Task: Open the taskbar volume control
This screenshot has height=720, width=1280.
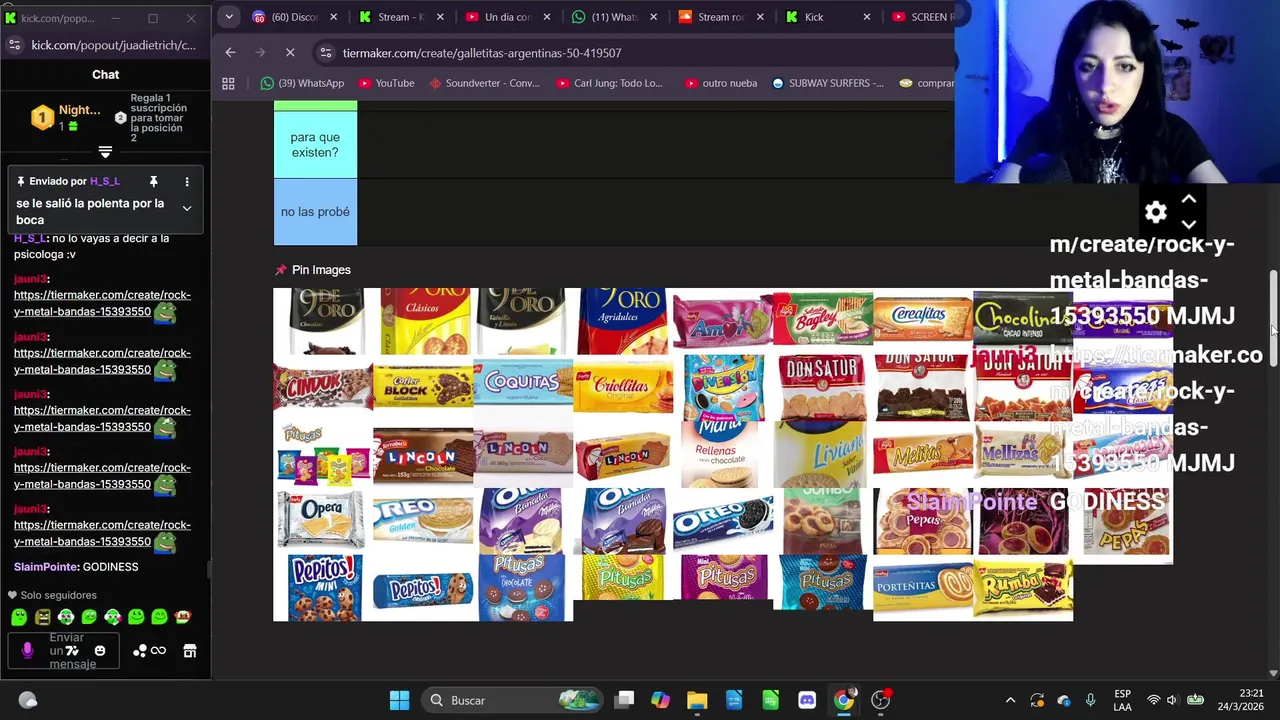Action: point(1172,700)
